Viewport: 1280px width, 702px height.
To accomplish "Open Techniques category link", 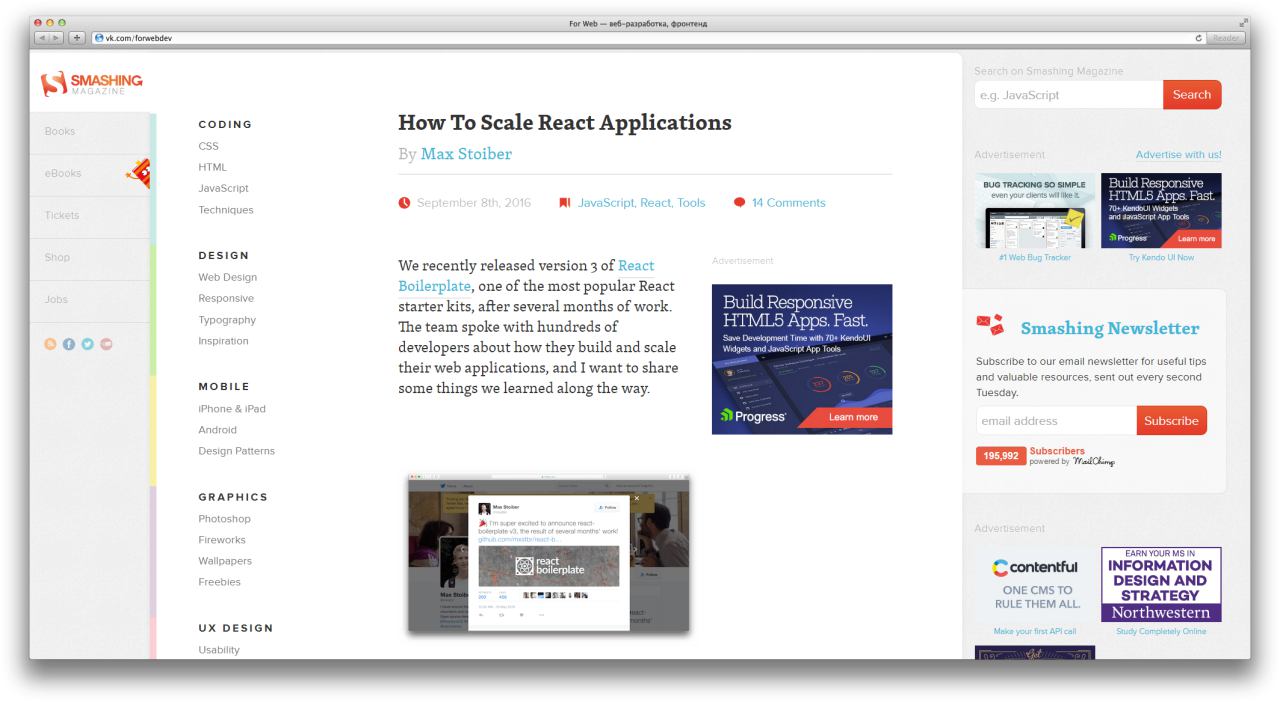I will pos(226,210).
